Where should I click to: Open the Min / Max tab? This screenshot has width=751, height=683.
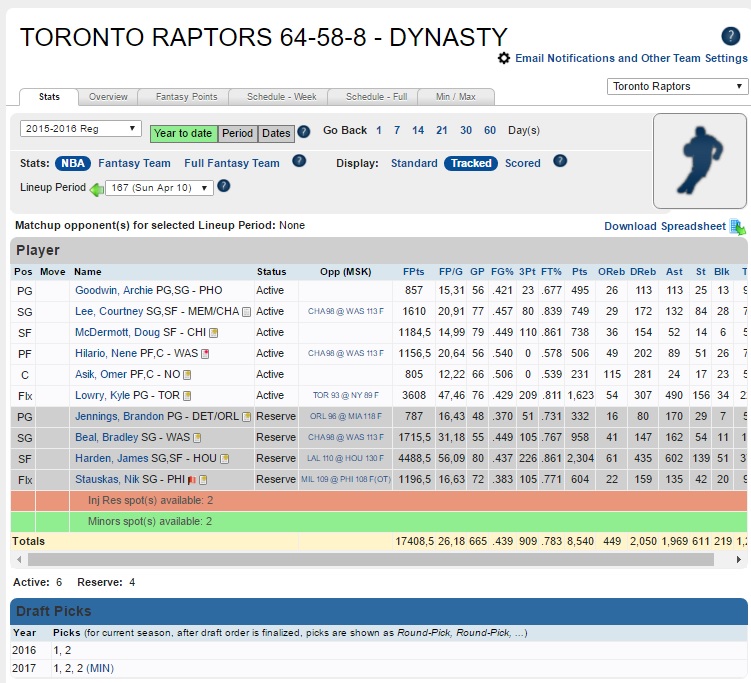[455, 97]
